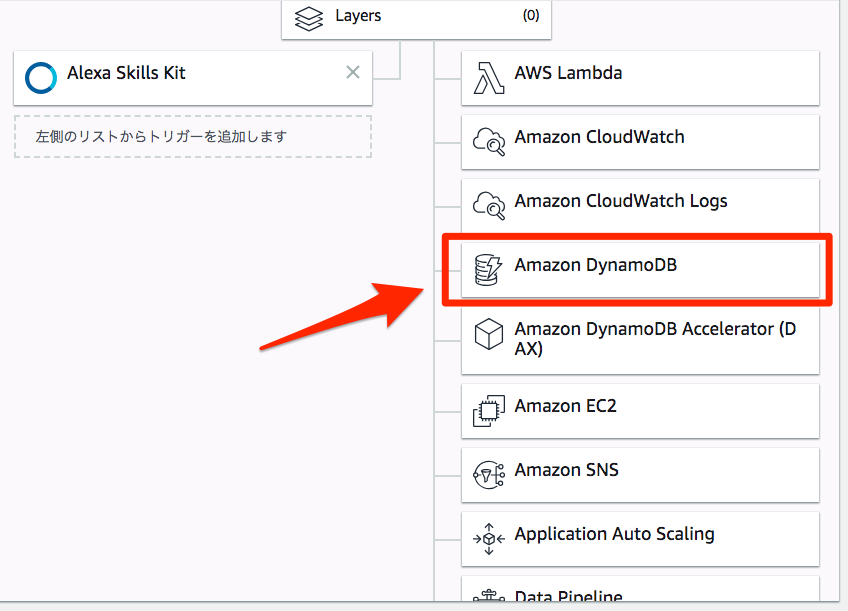Choose Amazon SNS from the services list
The image size is (848, 611).
coord(640,474)
